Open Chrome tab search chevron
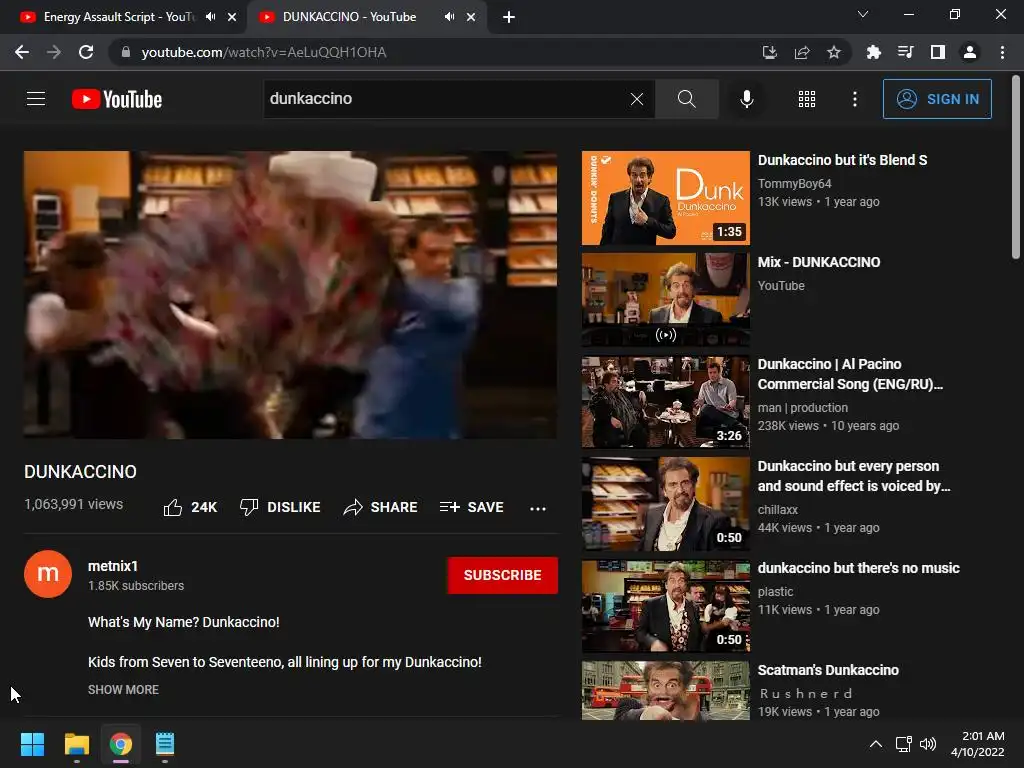Image resolution: width=1024 pixels, height=768 pixels. (x=863, y=14)
